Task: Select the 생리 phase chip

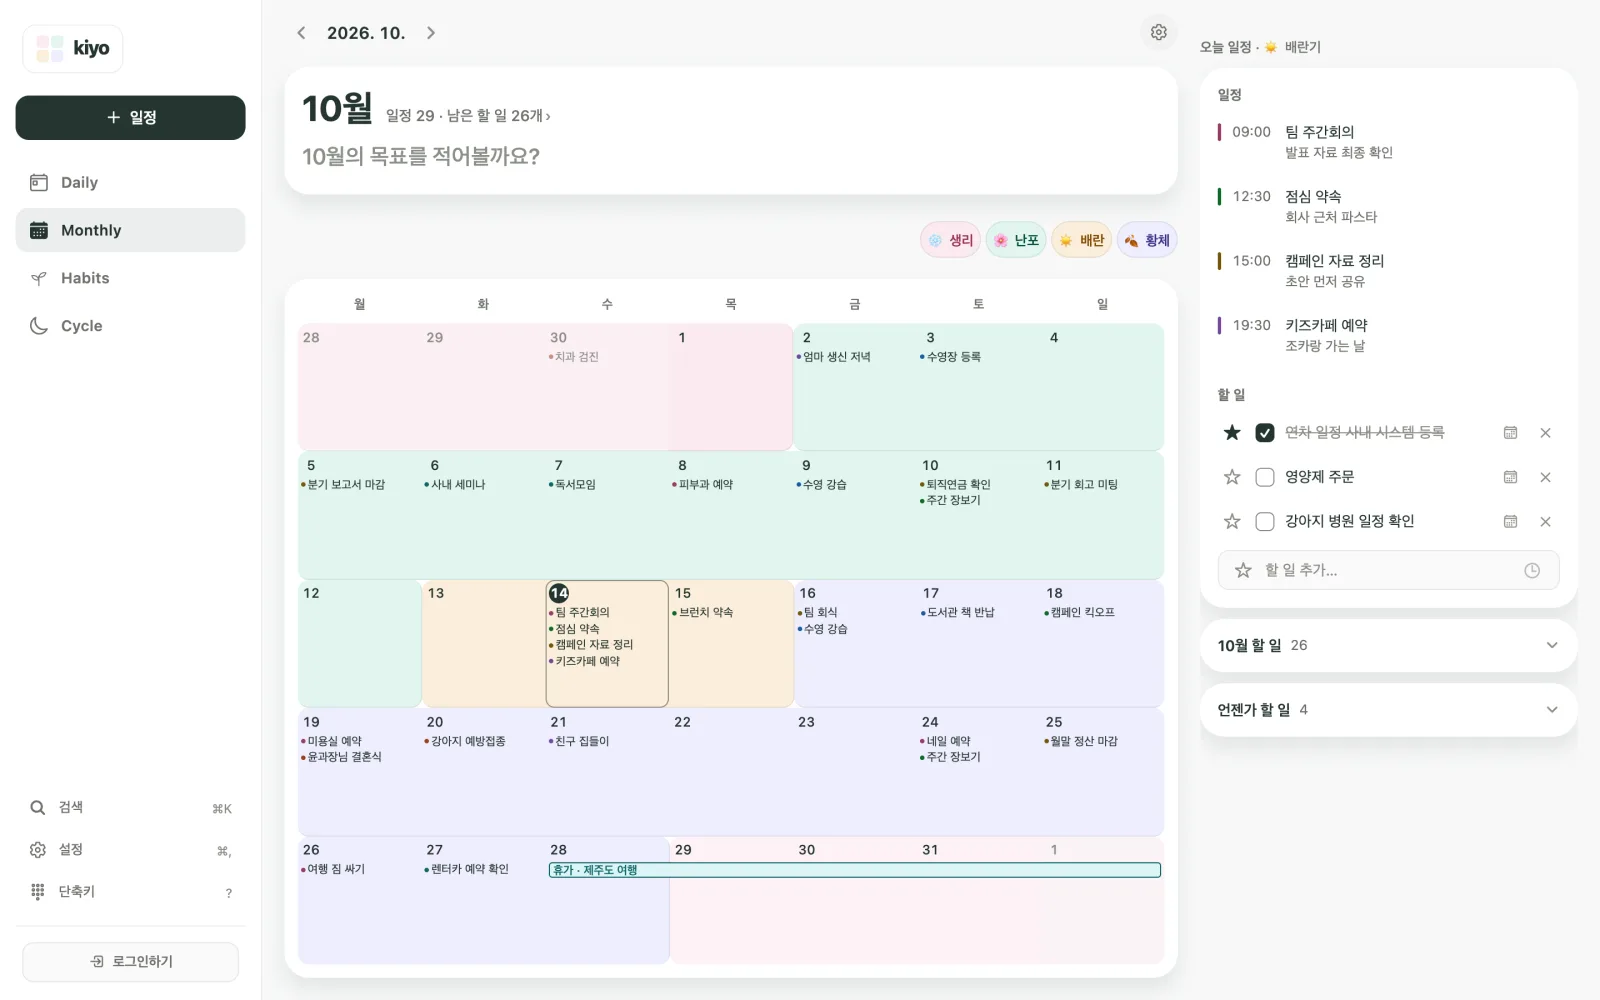Action: [x=950, y=241]
